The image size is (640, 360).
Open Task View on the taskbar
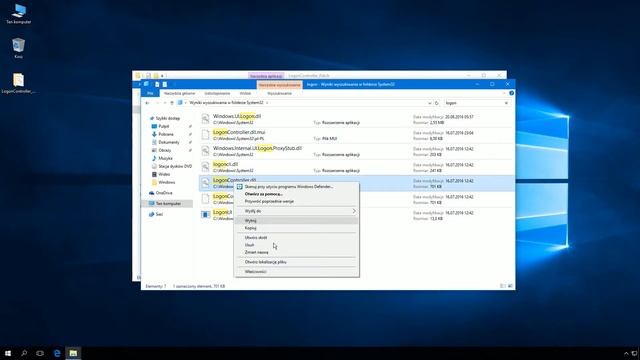(40, 353)
